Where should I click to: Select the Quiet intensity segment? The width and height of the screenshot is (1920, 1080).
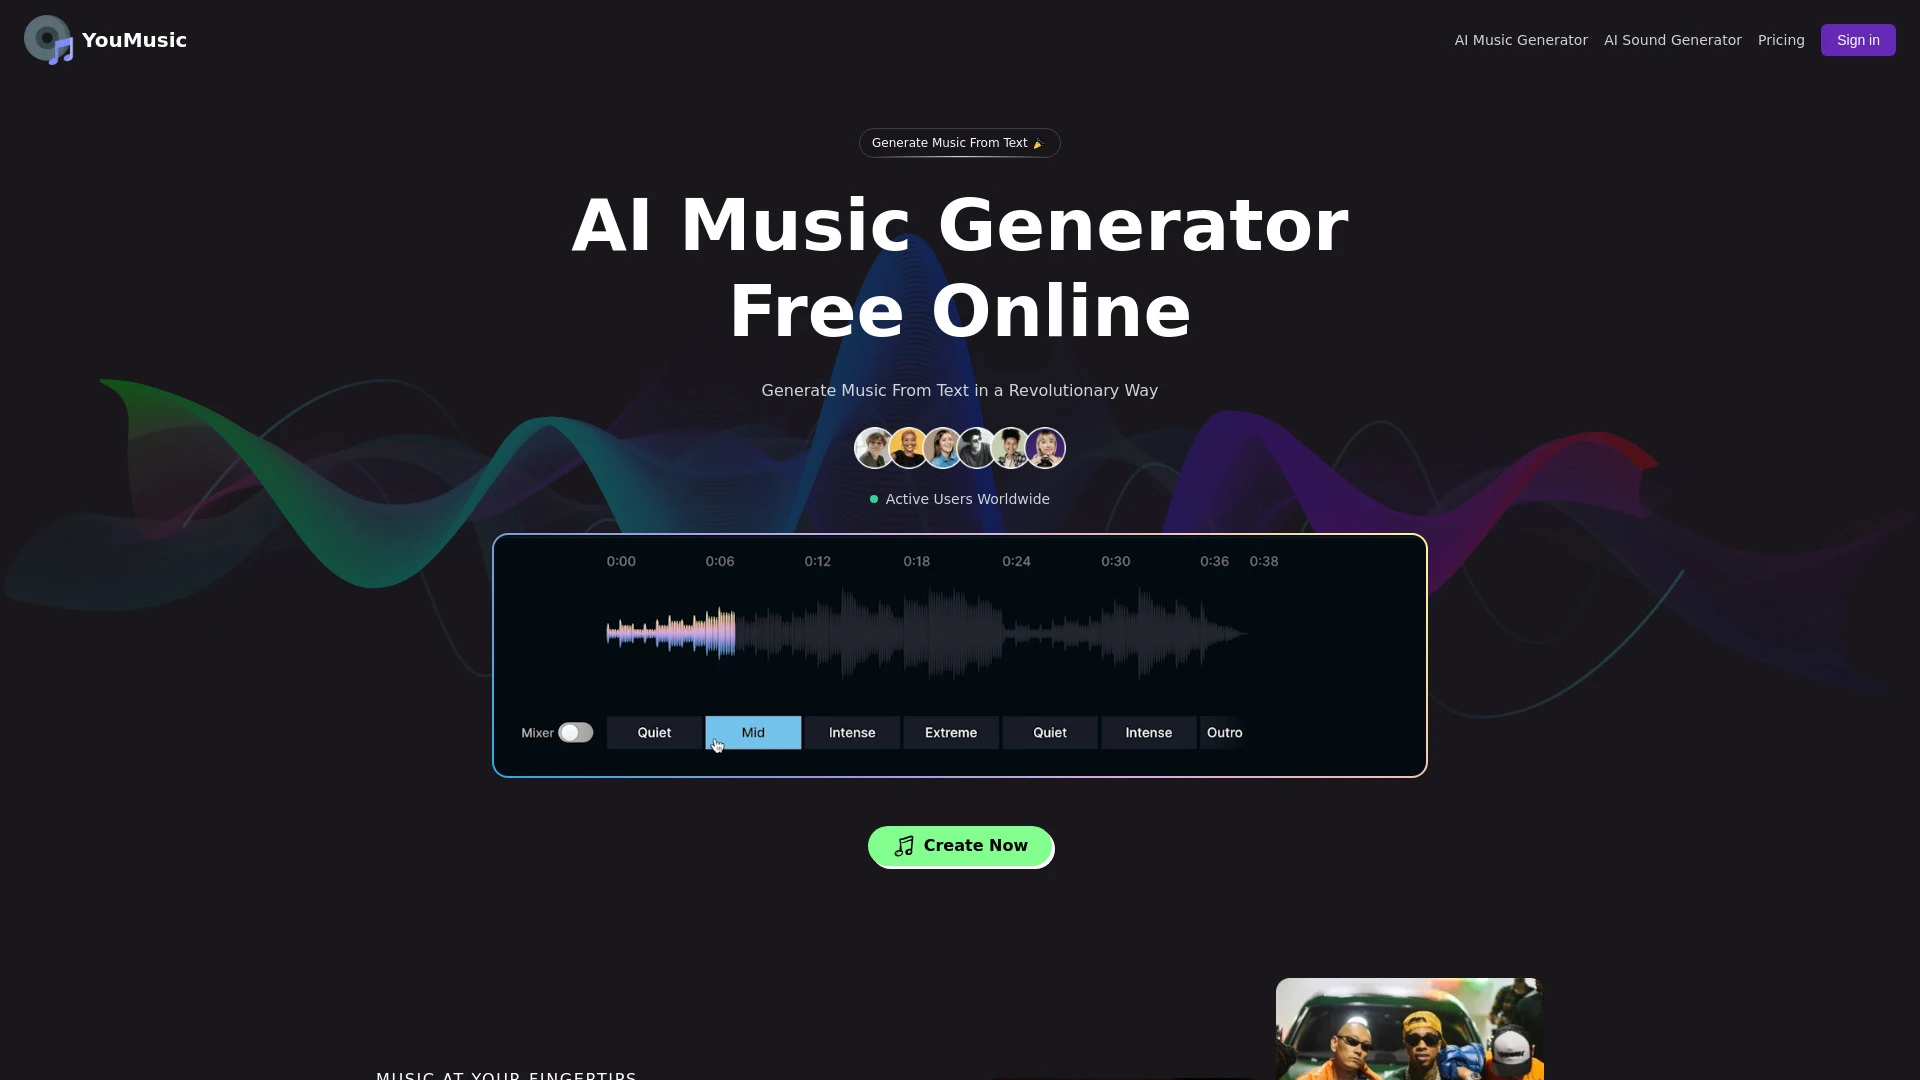(x=654, y=732)
